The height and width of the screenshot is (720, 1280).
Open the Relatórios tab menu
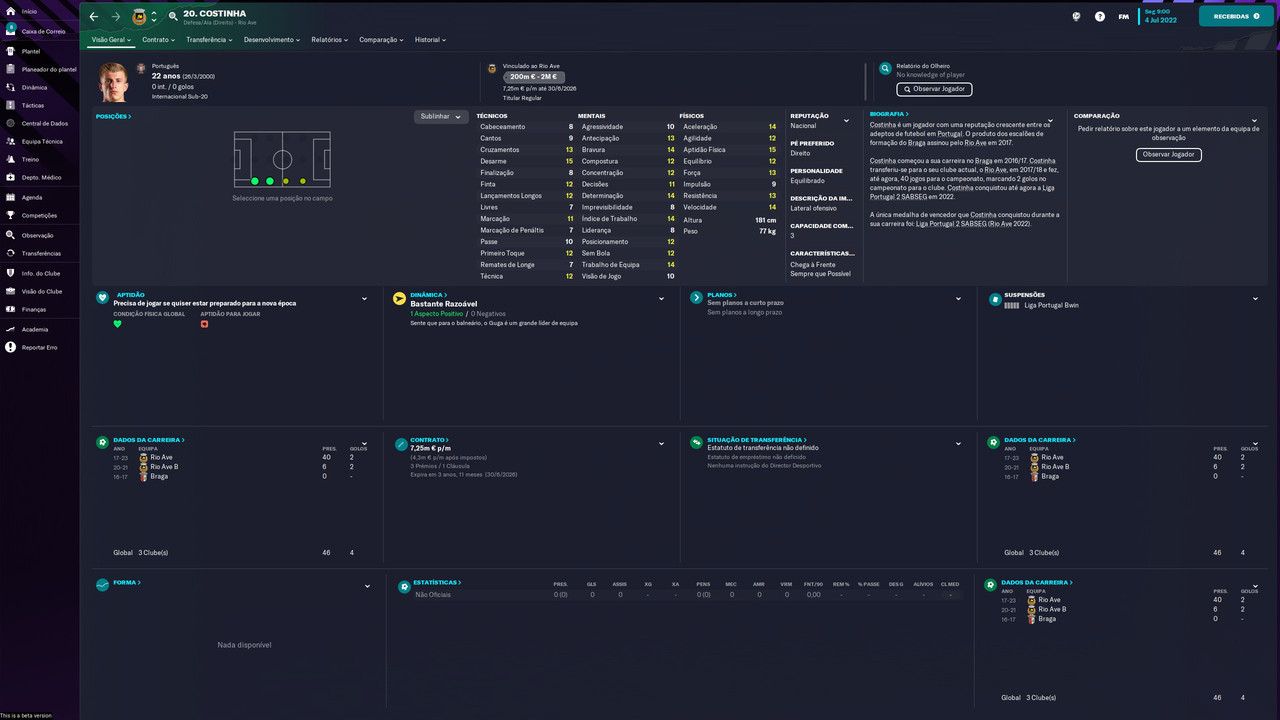coord(329,40)
